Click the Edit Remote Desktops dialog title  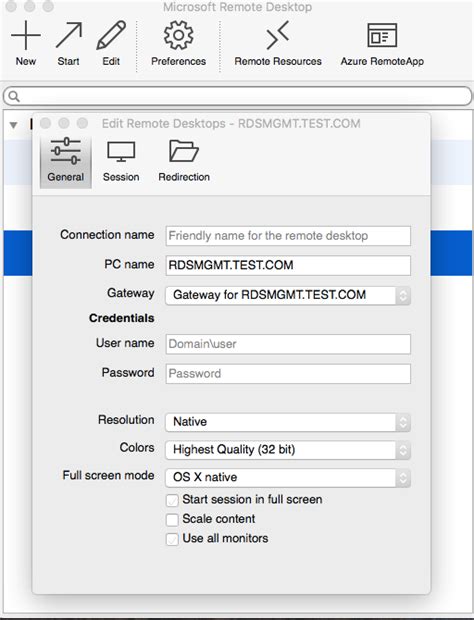tap(231, 123)
